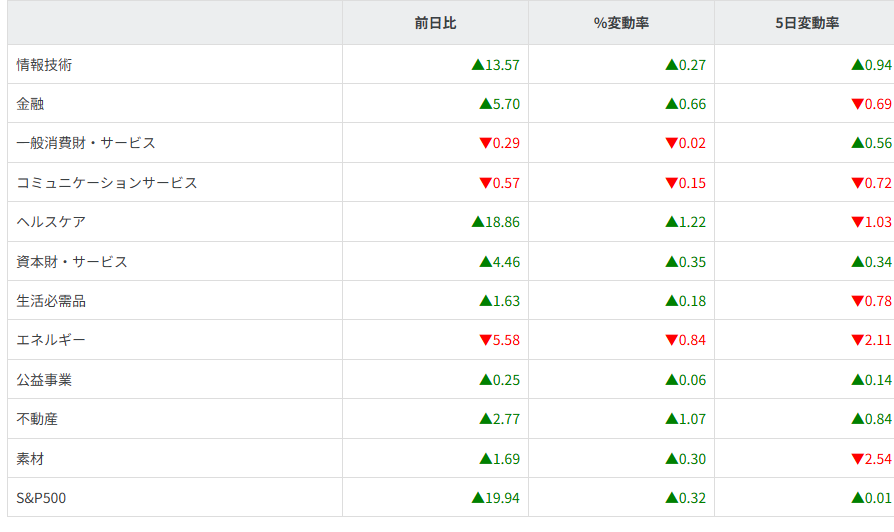Click the red down arrow beside 1.03
This screenshot has width=894, height=532.
coord(857,222)
